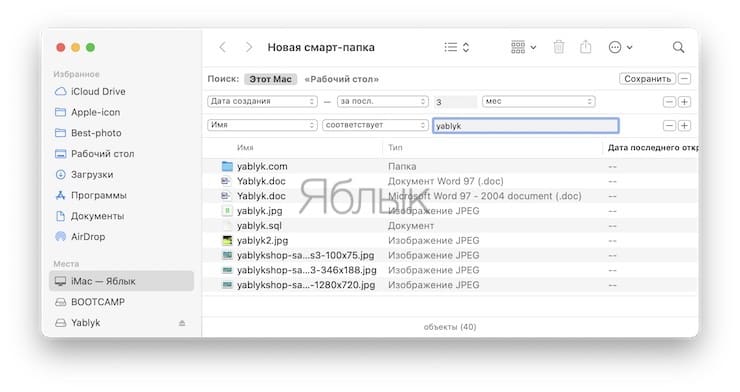Click the iMac computer icon
Screen dimensions: 740x392
pyautogui.click(x=60, y=281)
